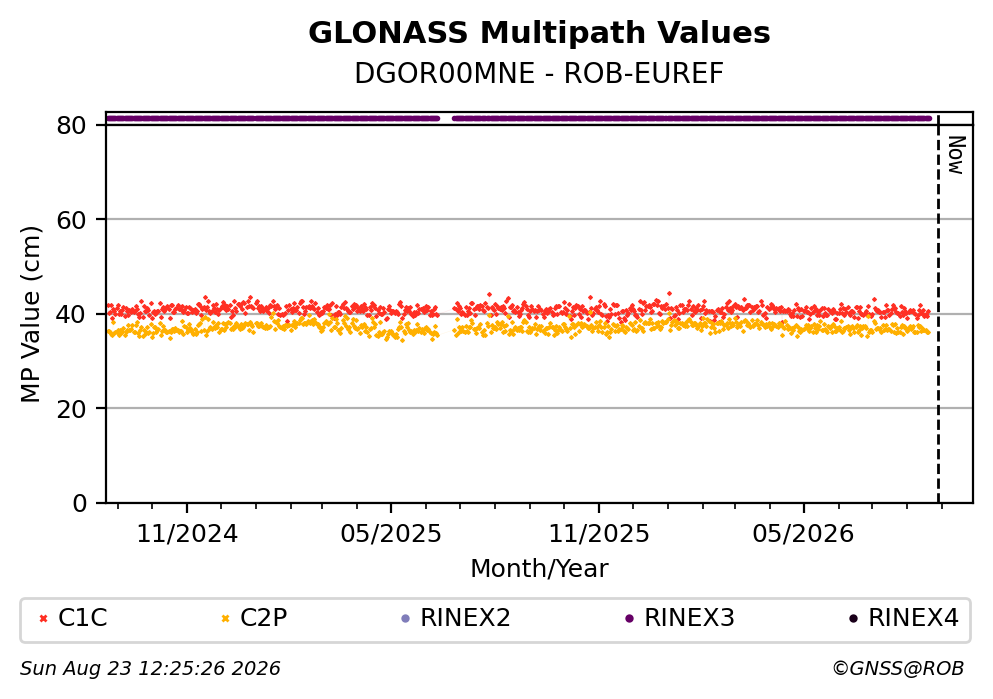This screenshot has width=993, height=699.
Task: Click the dashed Now marker line
Action: pos(938,308)
